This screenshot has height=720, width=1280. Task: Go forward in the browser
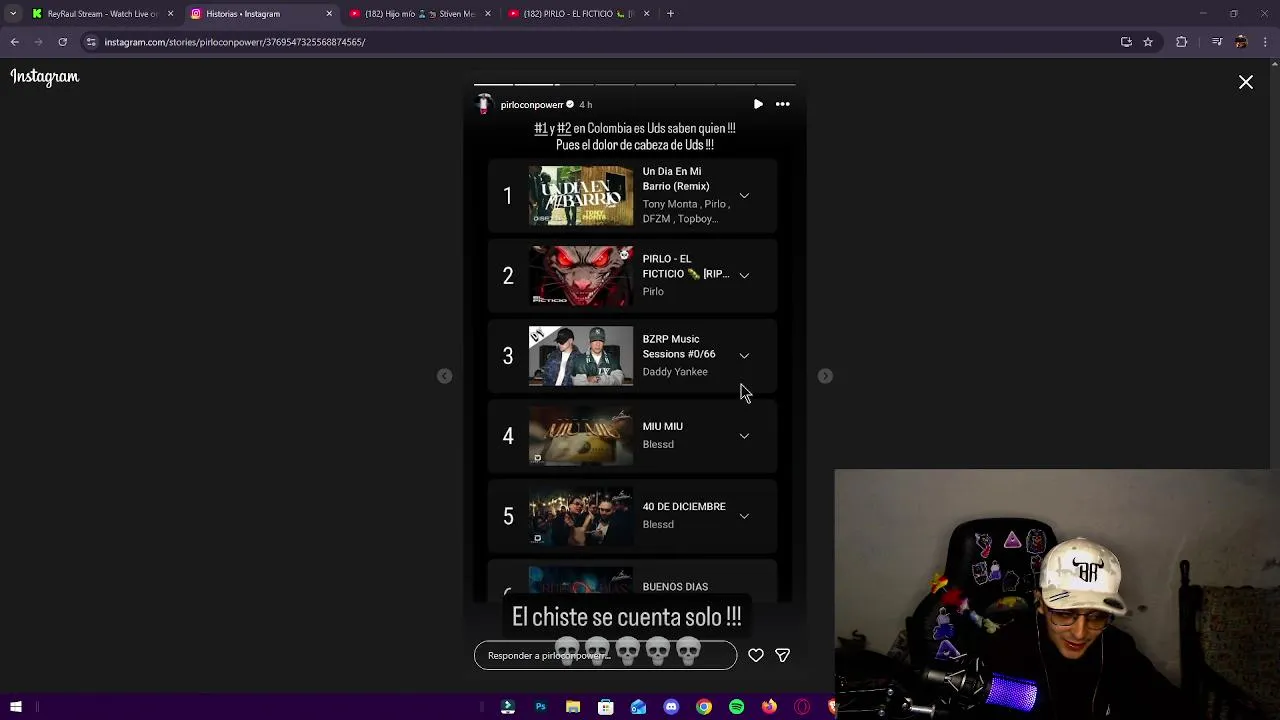click(38, 42)
